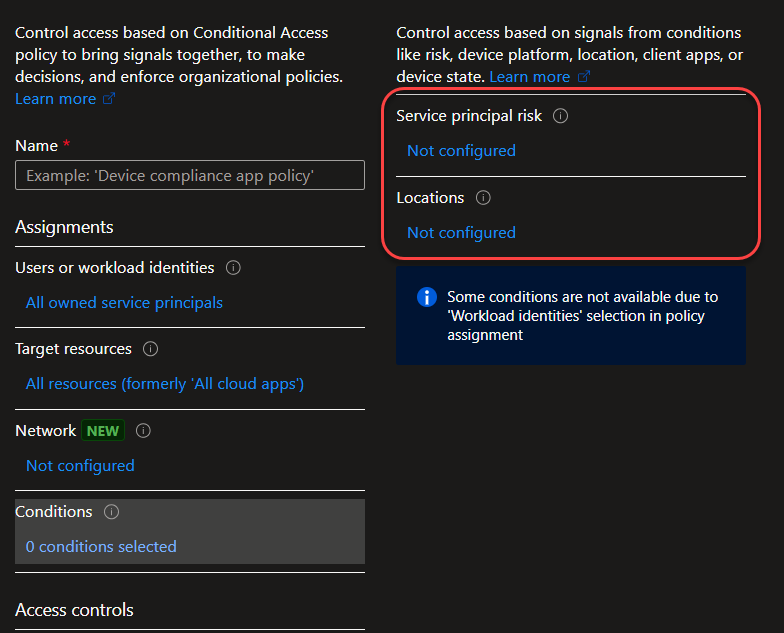Image resolution: width=784 pixels, height=633 pixels.
Task: Open Network Not configured link
Action: coord(80,466)
